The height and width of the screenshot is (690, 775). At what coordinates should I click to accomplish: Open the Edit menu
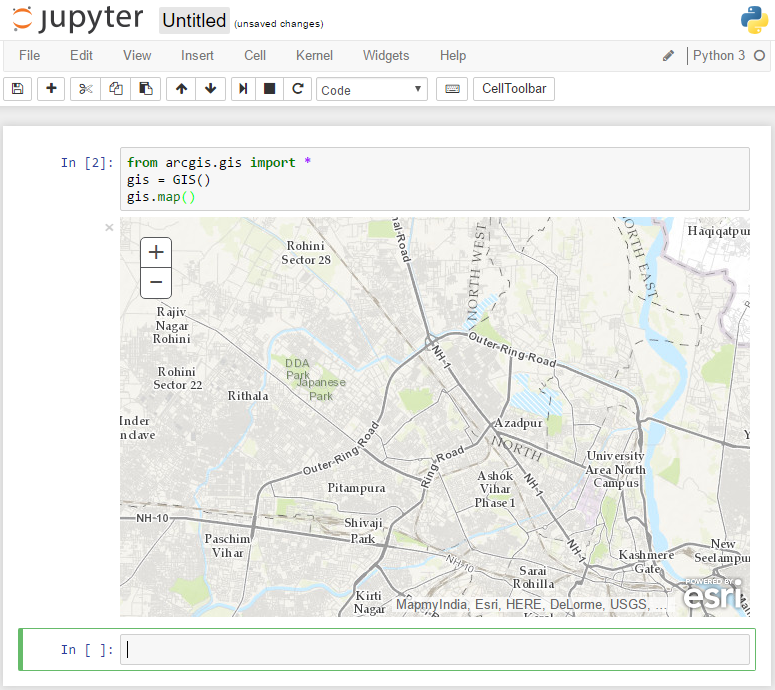(x=81, y=55)
